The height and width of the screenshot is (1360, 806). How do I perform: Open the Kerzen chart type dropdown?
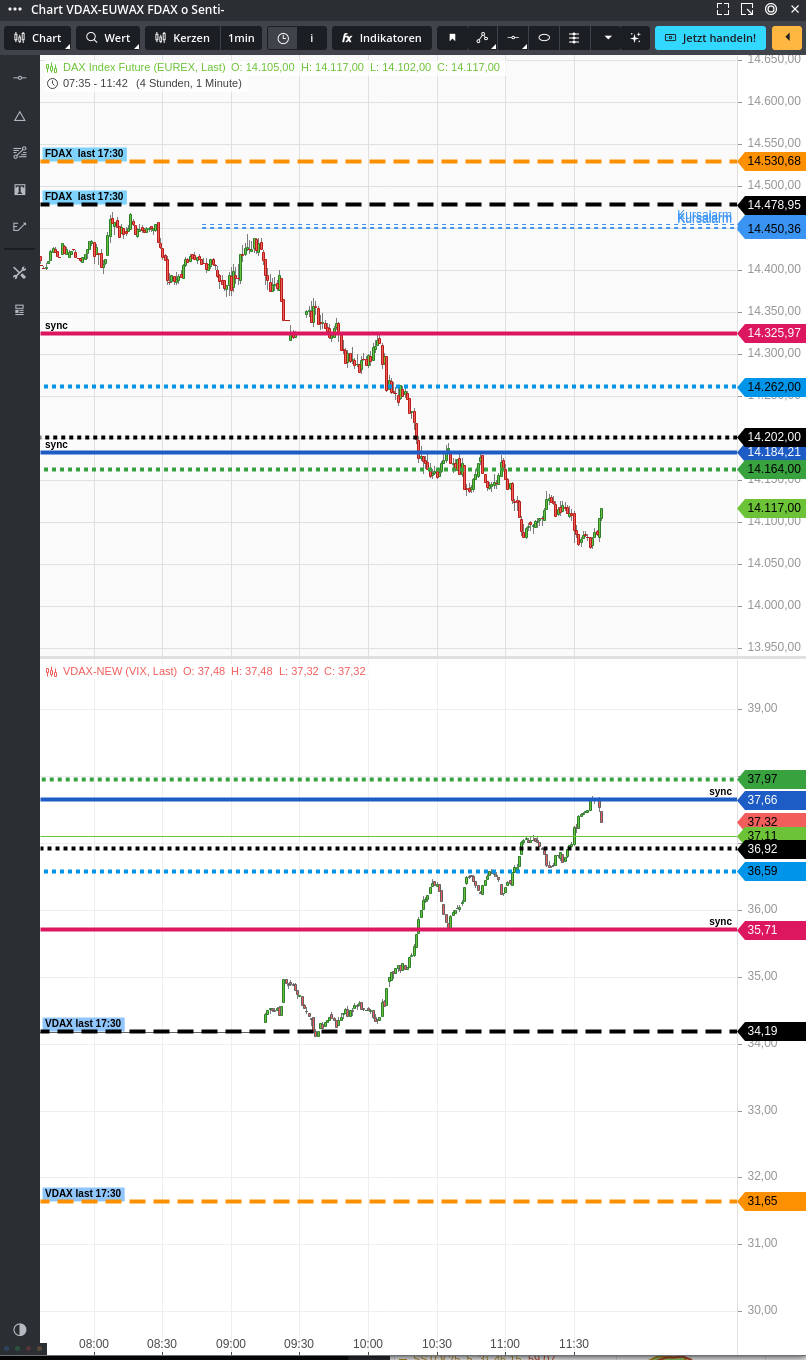[x=182, y=37]
